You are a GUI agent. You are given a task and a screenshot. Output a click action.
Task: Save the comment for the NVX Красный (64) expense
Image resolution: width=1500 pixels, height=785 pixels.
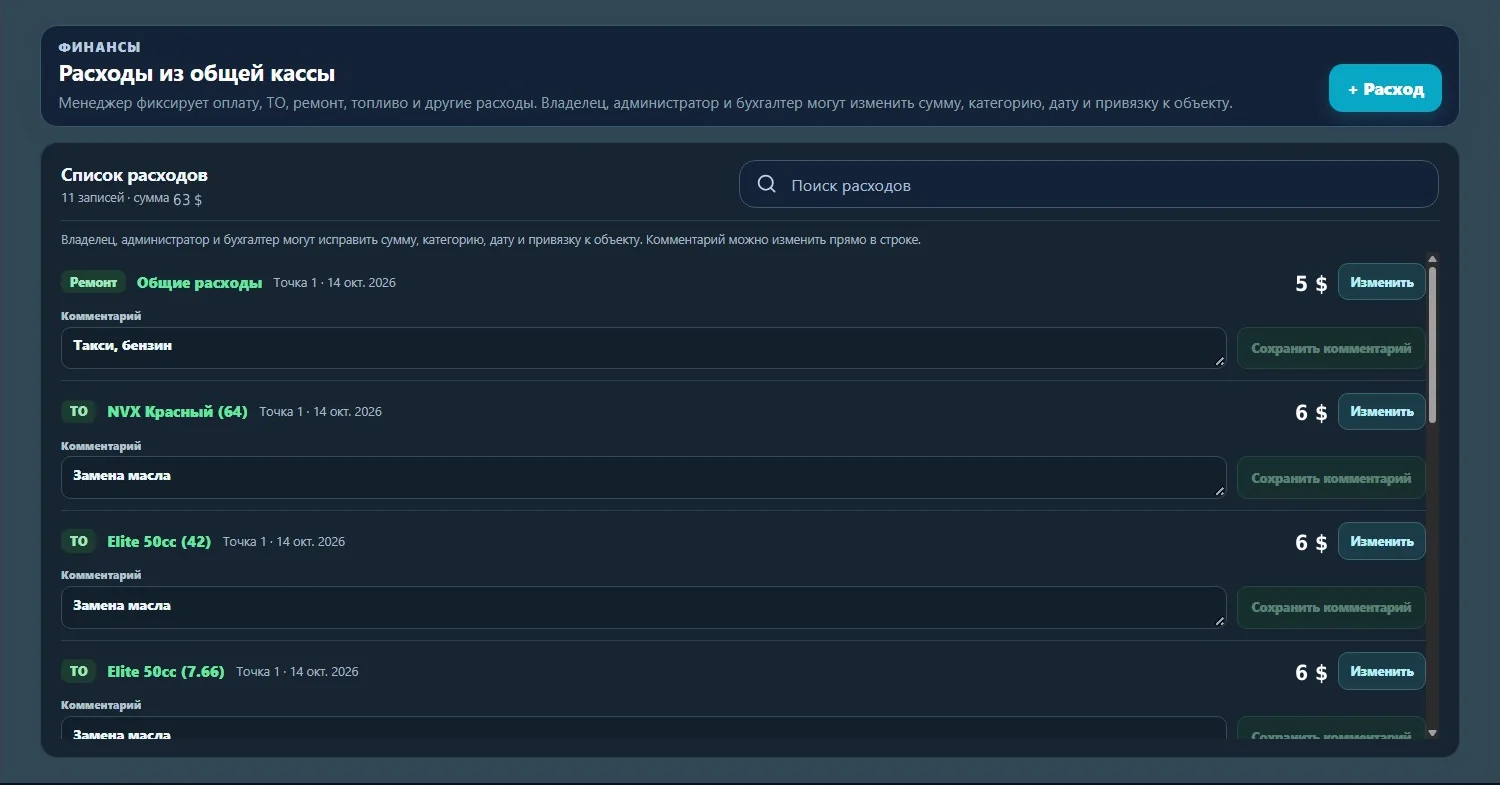pyautogui.click(x=1331, y=478)
